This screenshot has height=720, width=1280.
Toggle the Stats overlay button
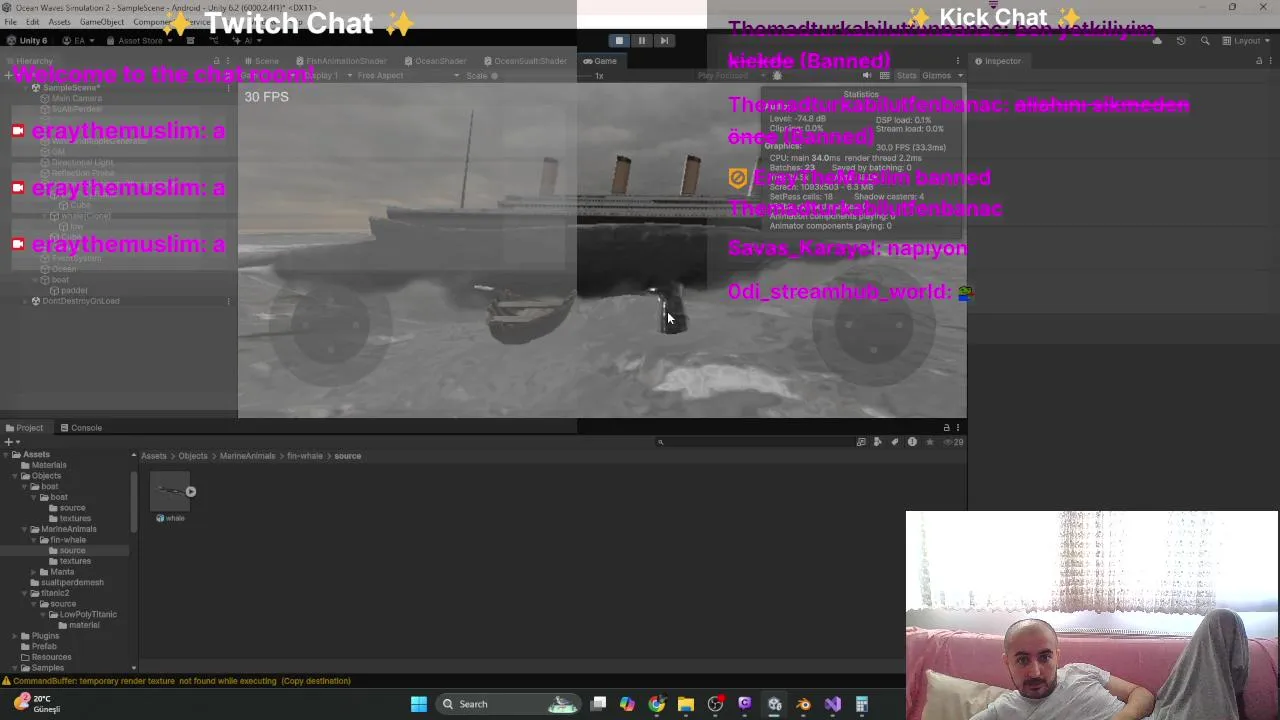click(x=906, y=76)
